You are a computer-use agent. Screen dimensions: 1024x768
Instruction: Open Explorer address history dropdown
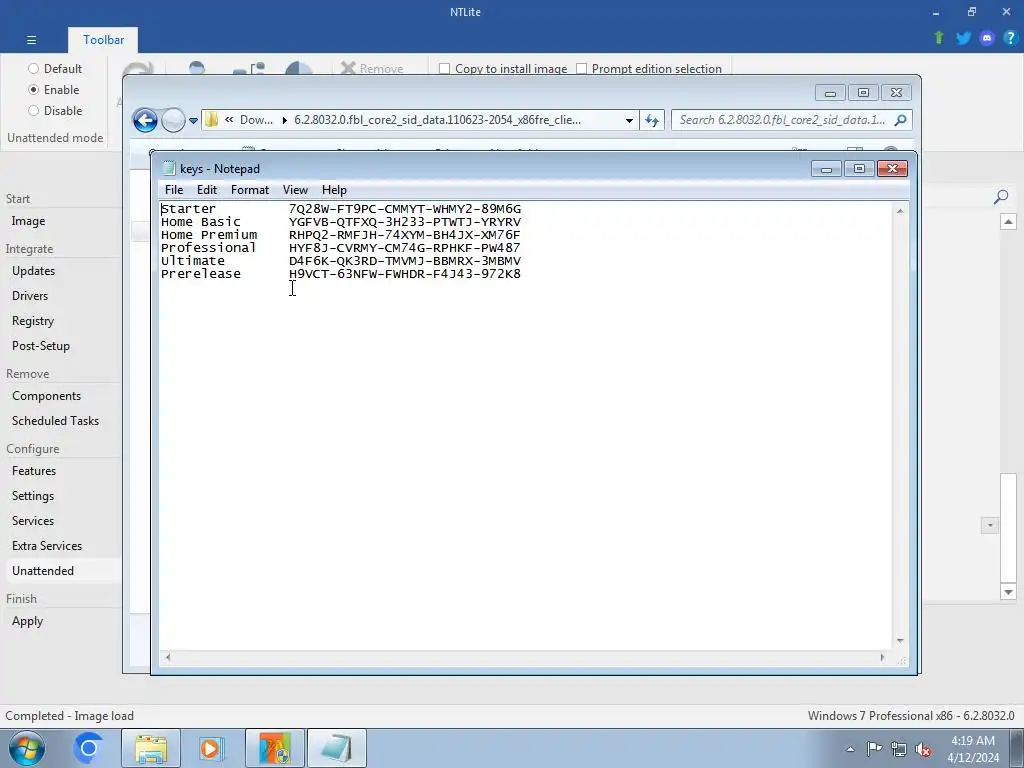point(629,120)
